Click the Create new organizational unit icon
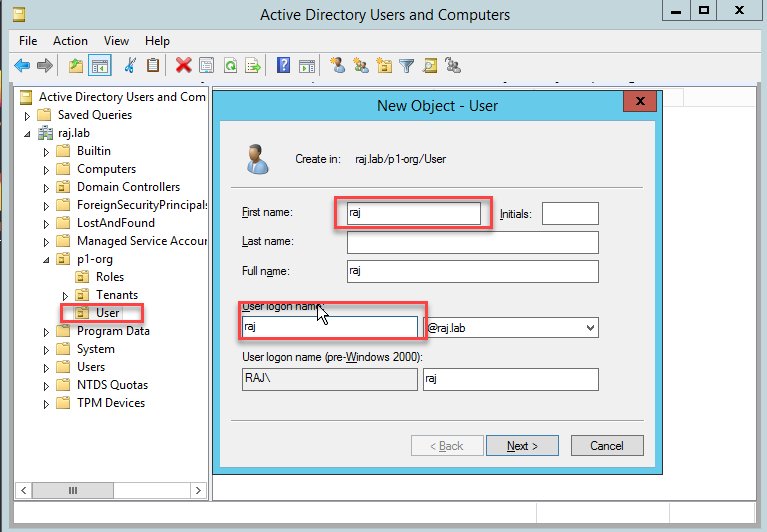The width and height of the screenshot is (767, 532). [384, 65]
